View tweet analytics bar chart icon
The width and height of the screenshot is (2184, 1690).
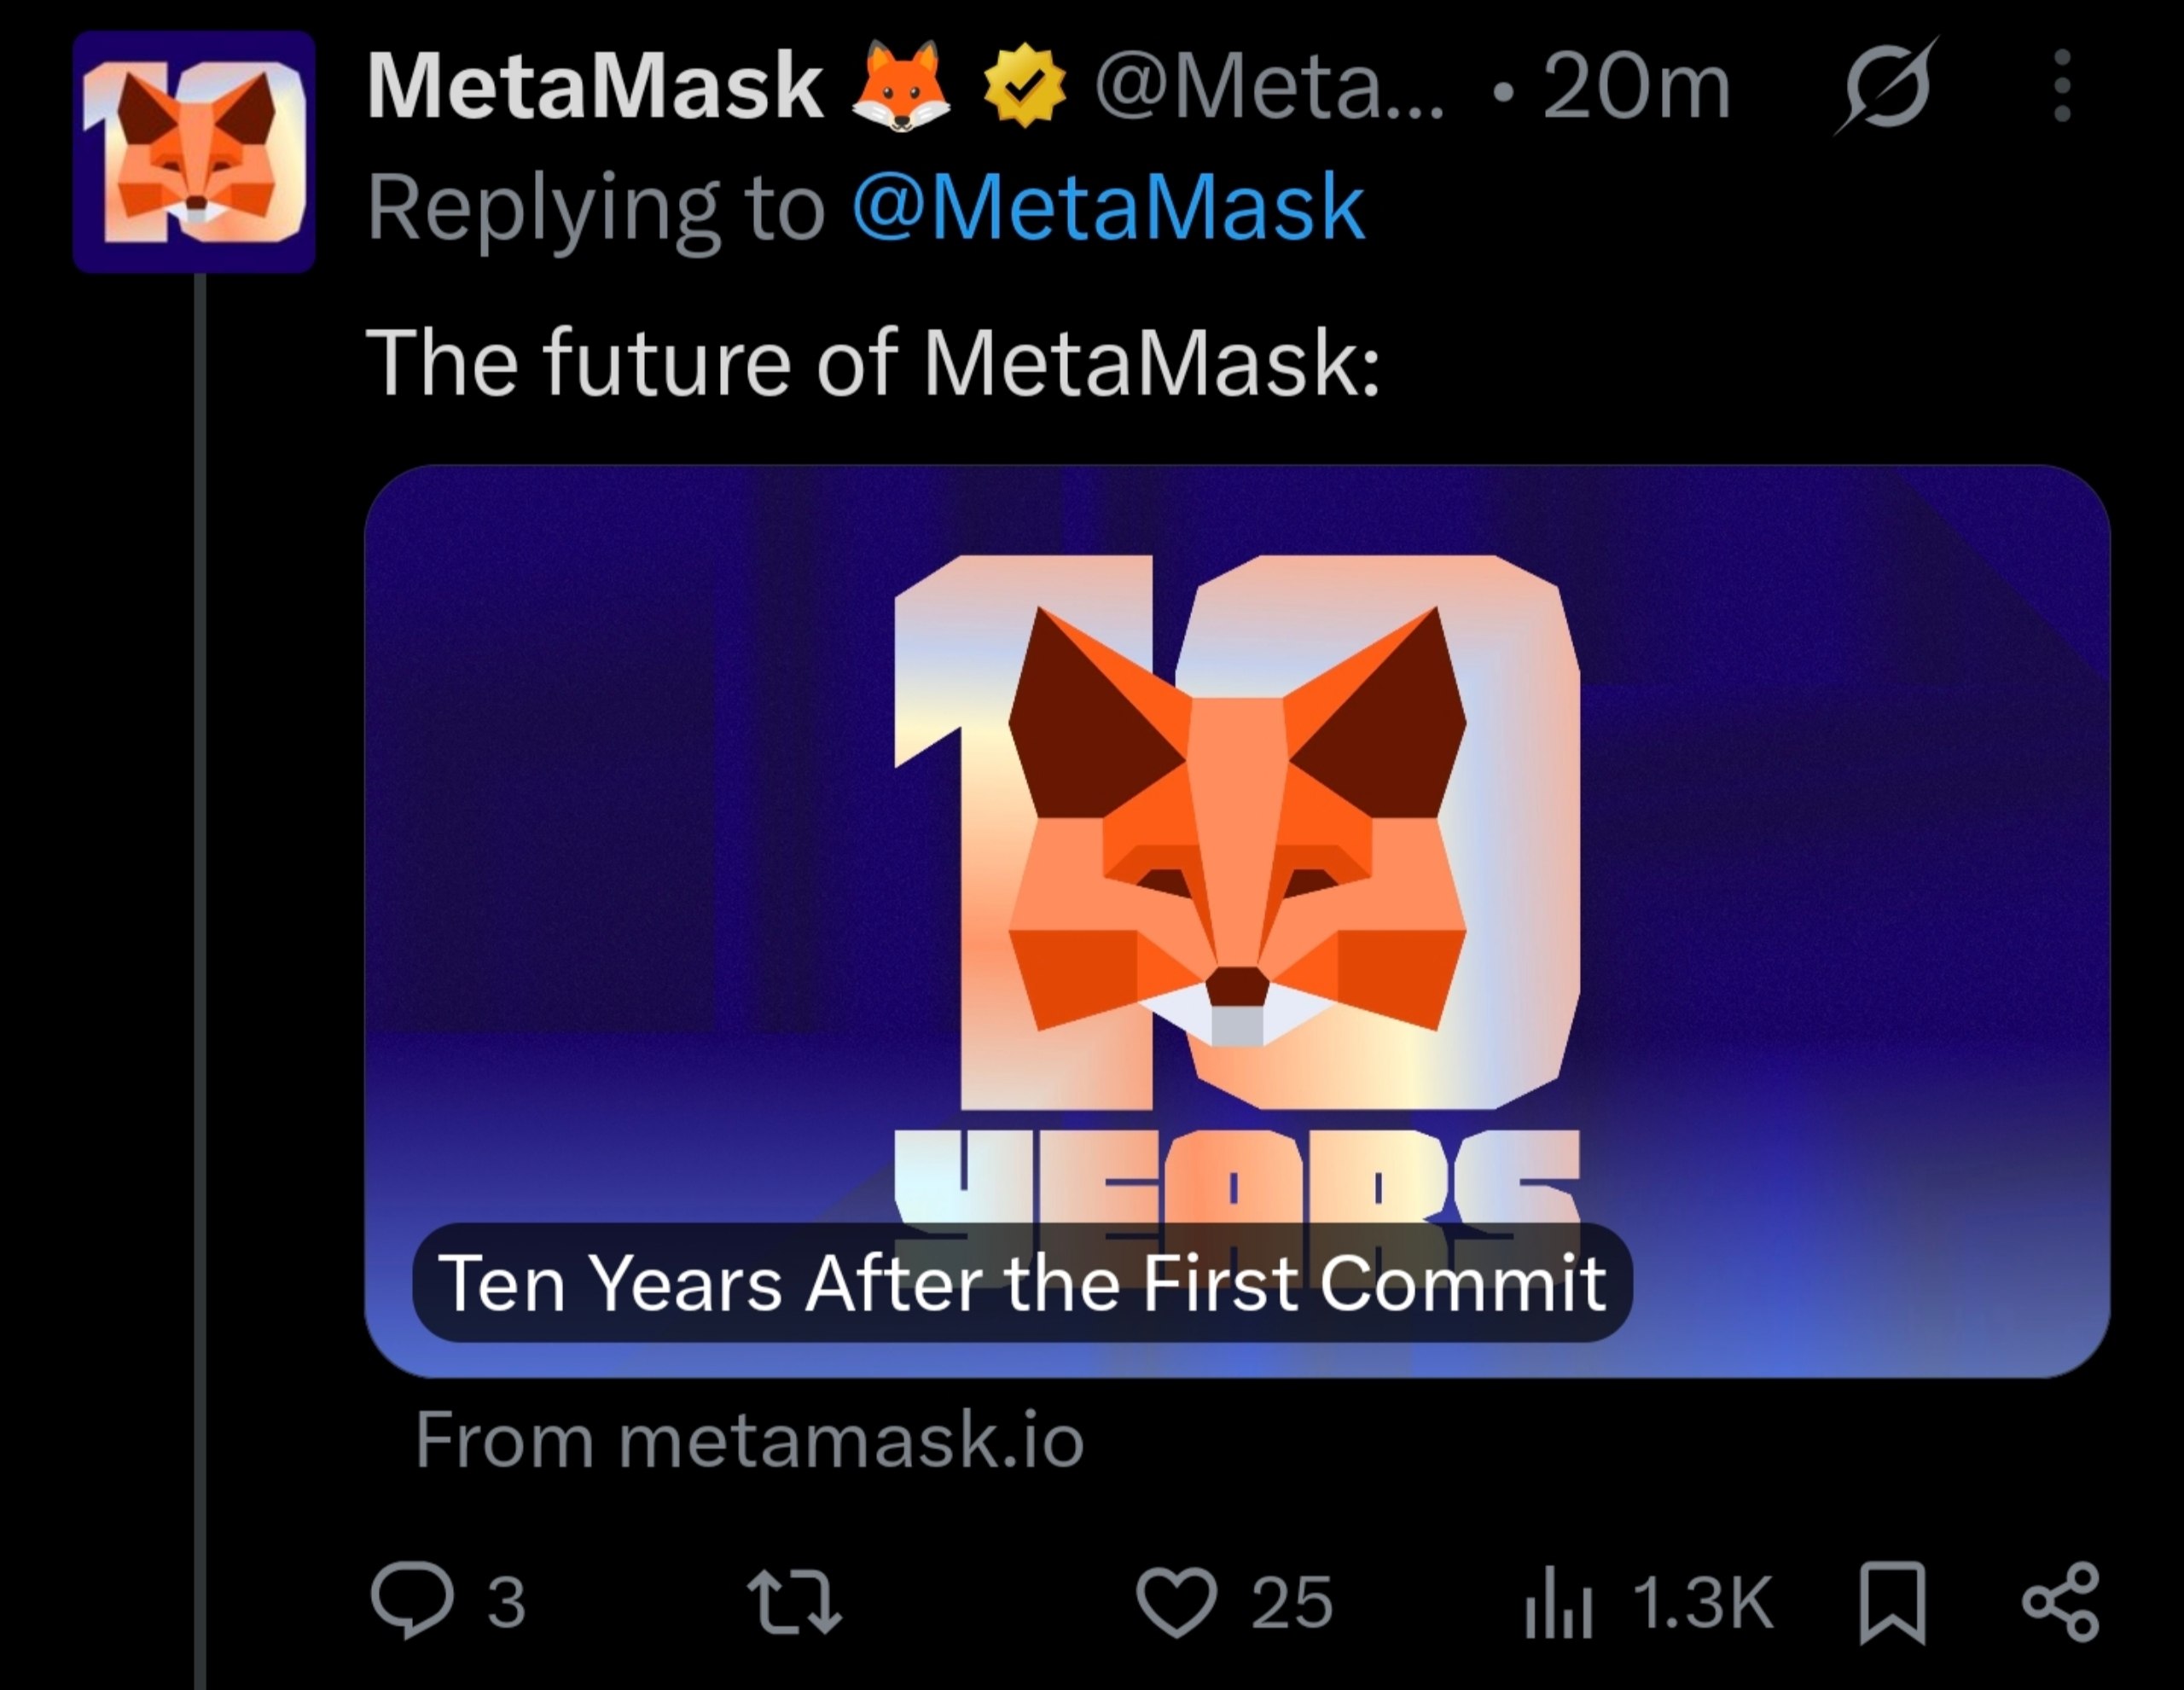tap(1558, 1603)
